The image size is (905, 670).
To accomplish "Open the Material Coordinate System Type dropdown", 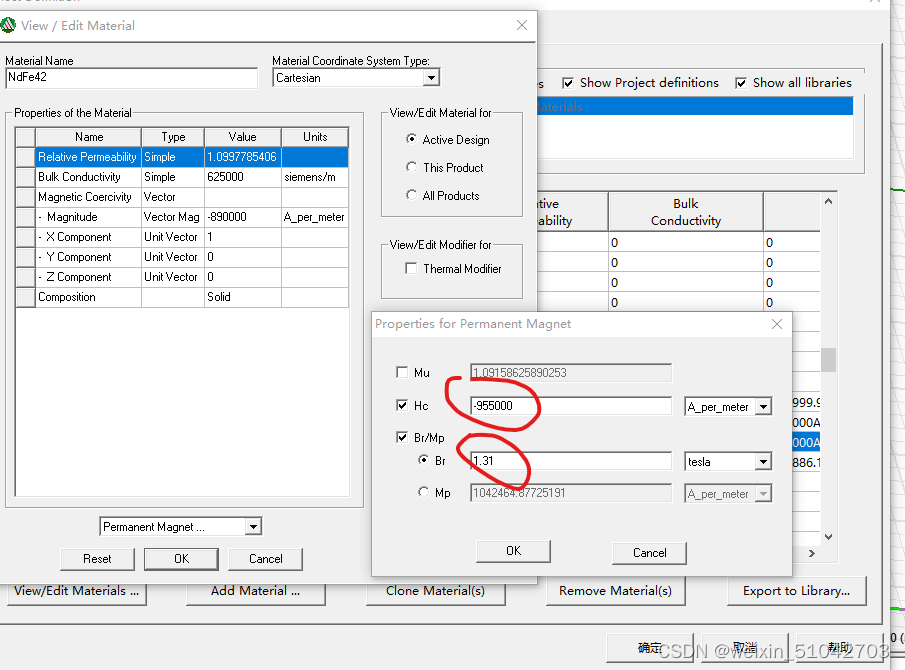I will click(x=433, y=77).
